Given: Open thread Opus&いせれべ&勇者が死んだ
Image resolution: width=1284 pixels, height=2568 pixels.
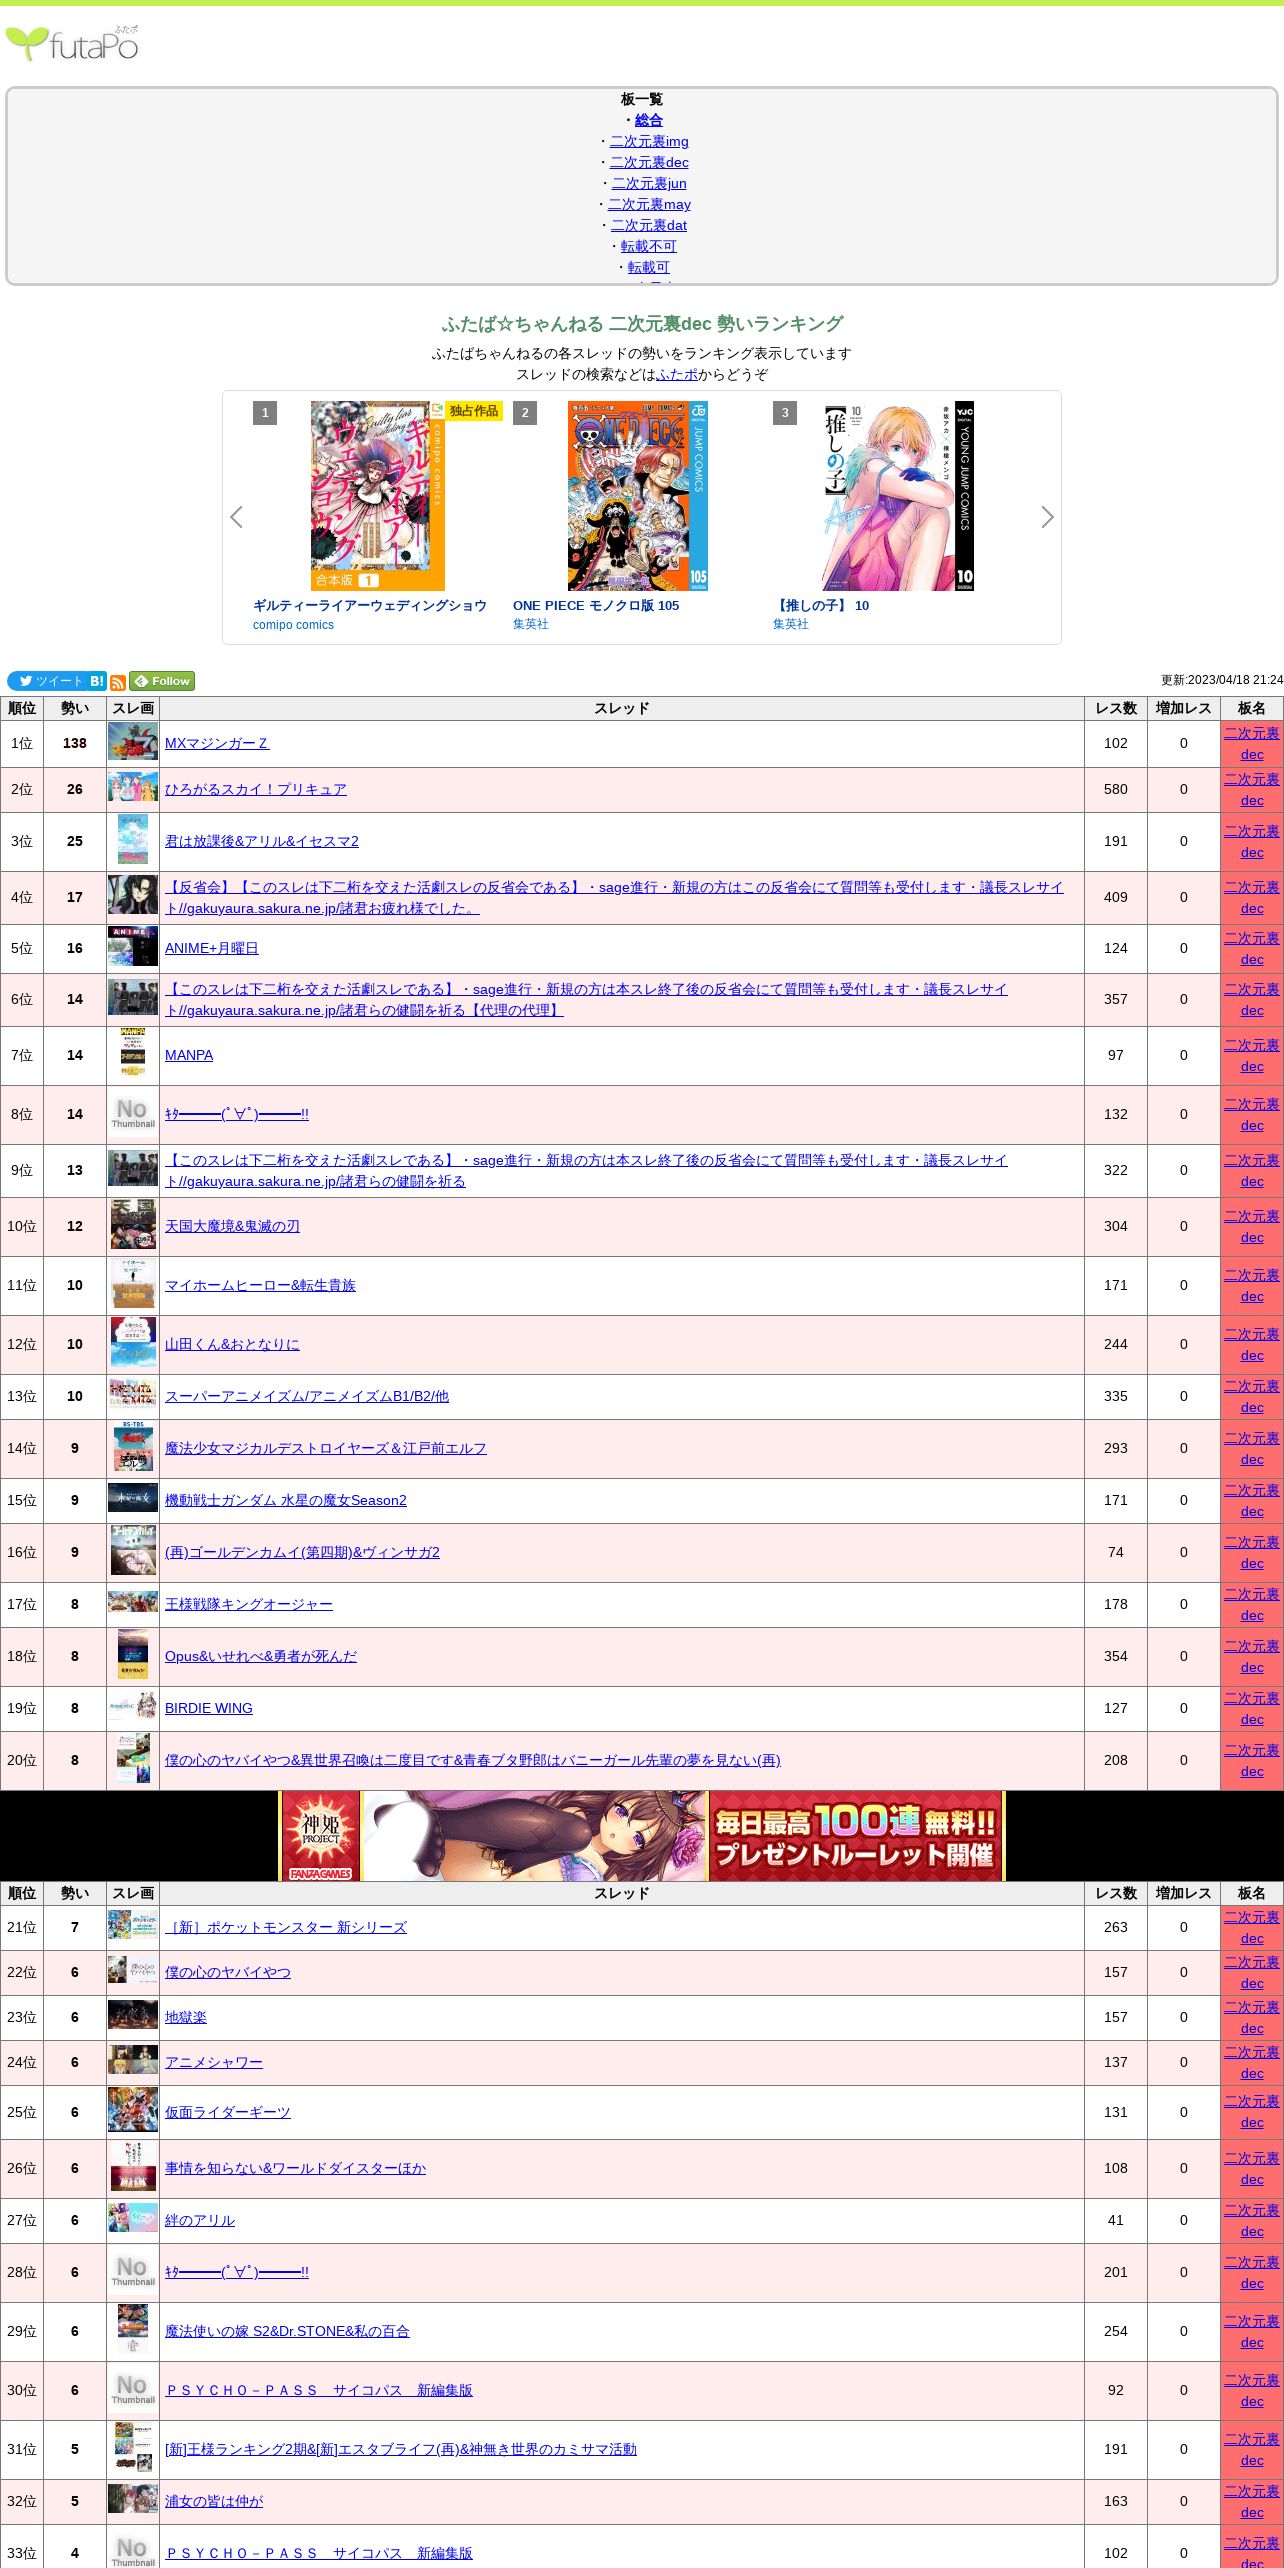Looking at the screenshot, I should click(x=261, y=1656).
